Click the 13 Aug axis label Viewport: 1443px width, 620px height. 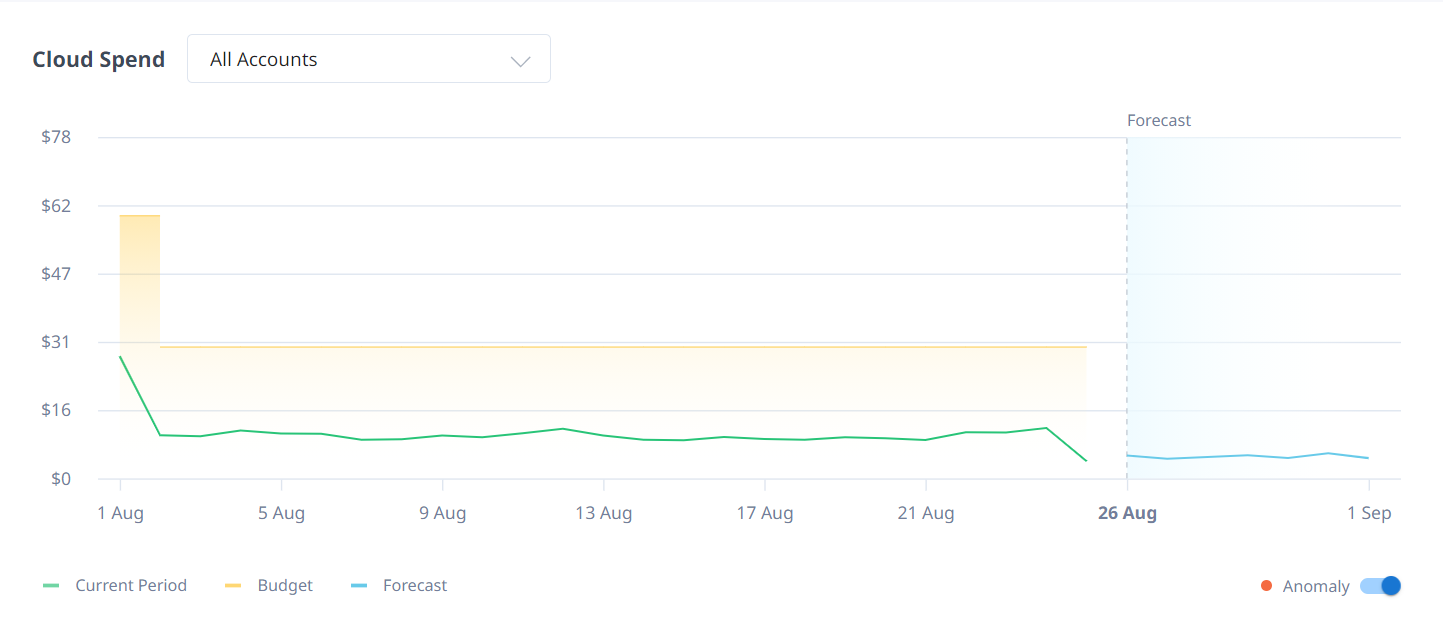603,513
